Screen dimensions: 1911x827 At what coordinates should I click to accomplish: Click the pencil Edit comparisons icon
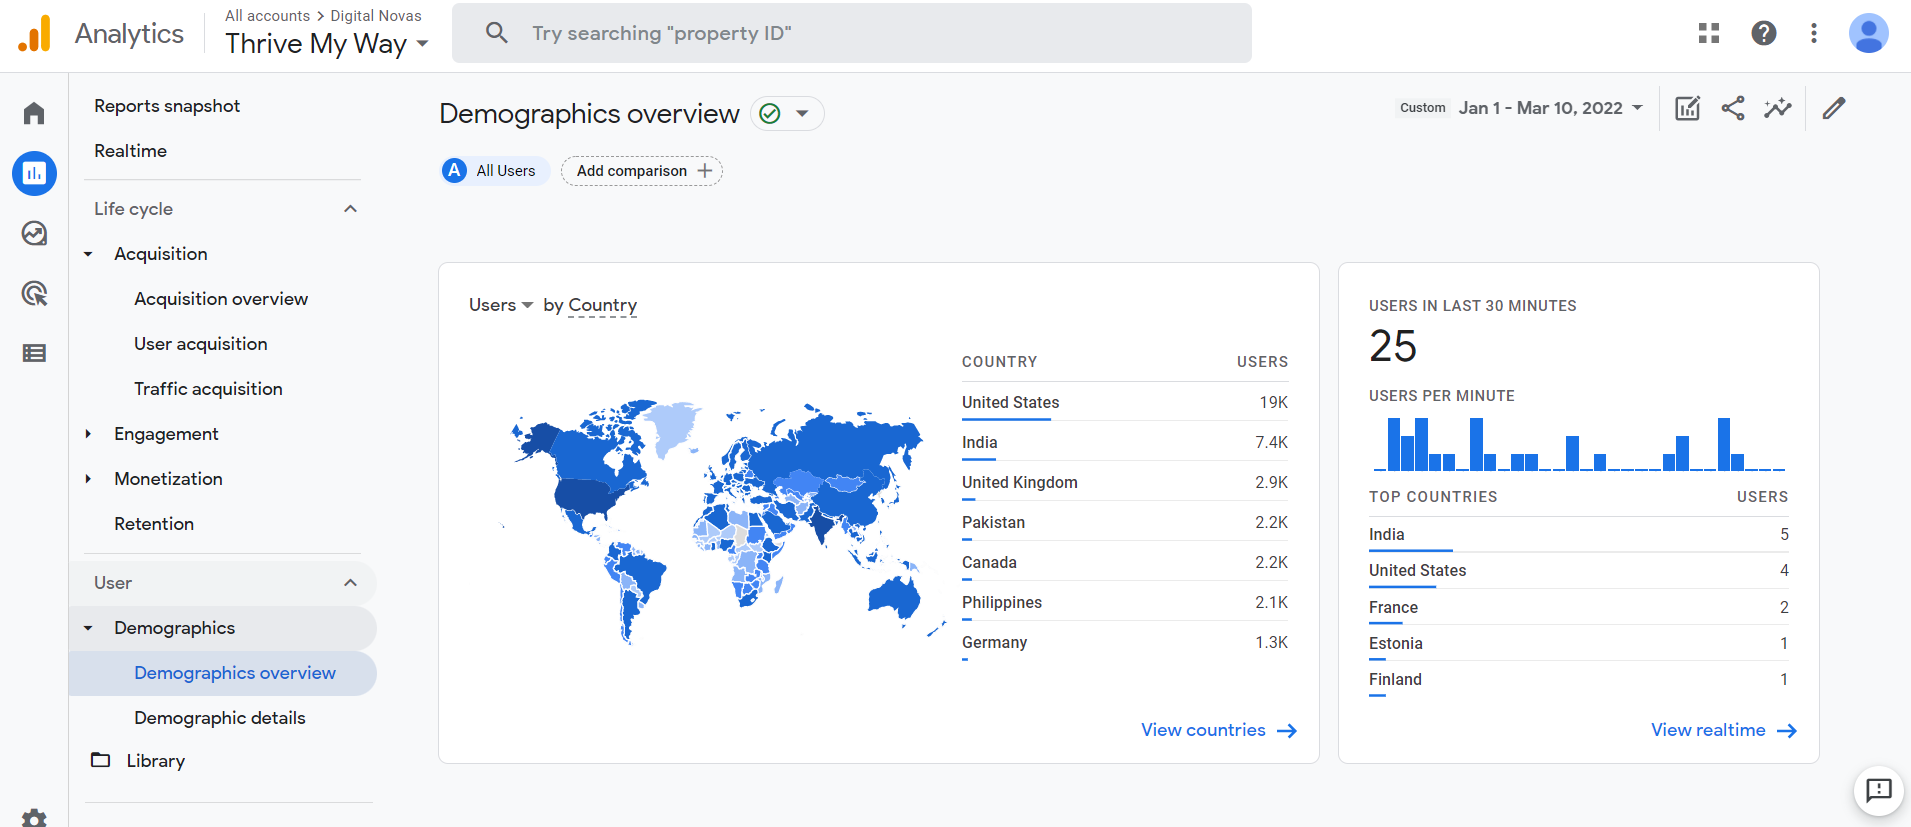tap(1833, 108)
